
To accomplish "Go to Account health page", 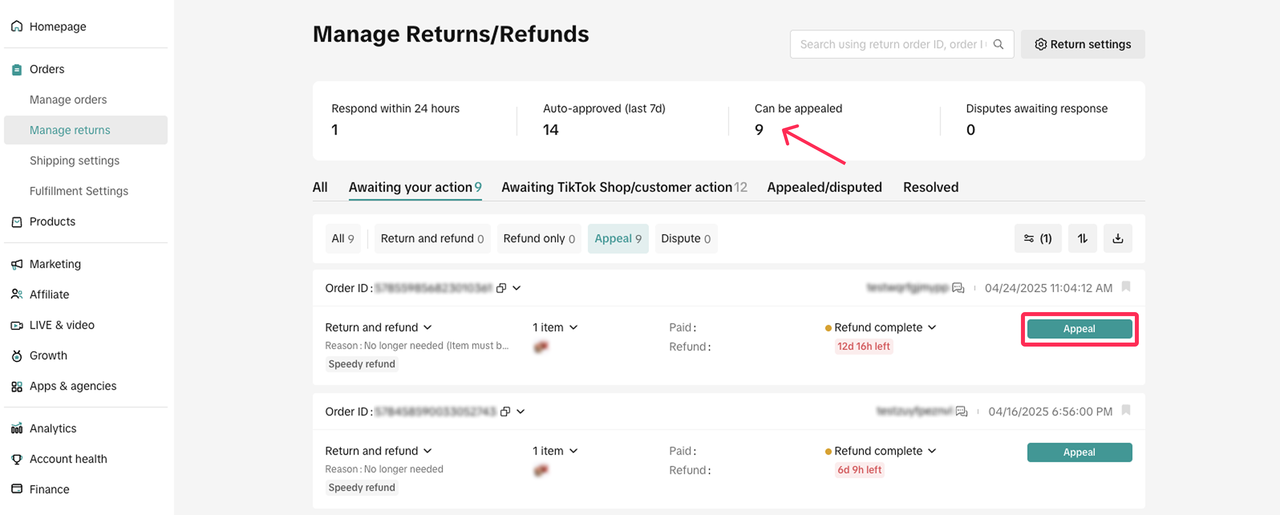I will coord(68,459).
